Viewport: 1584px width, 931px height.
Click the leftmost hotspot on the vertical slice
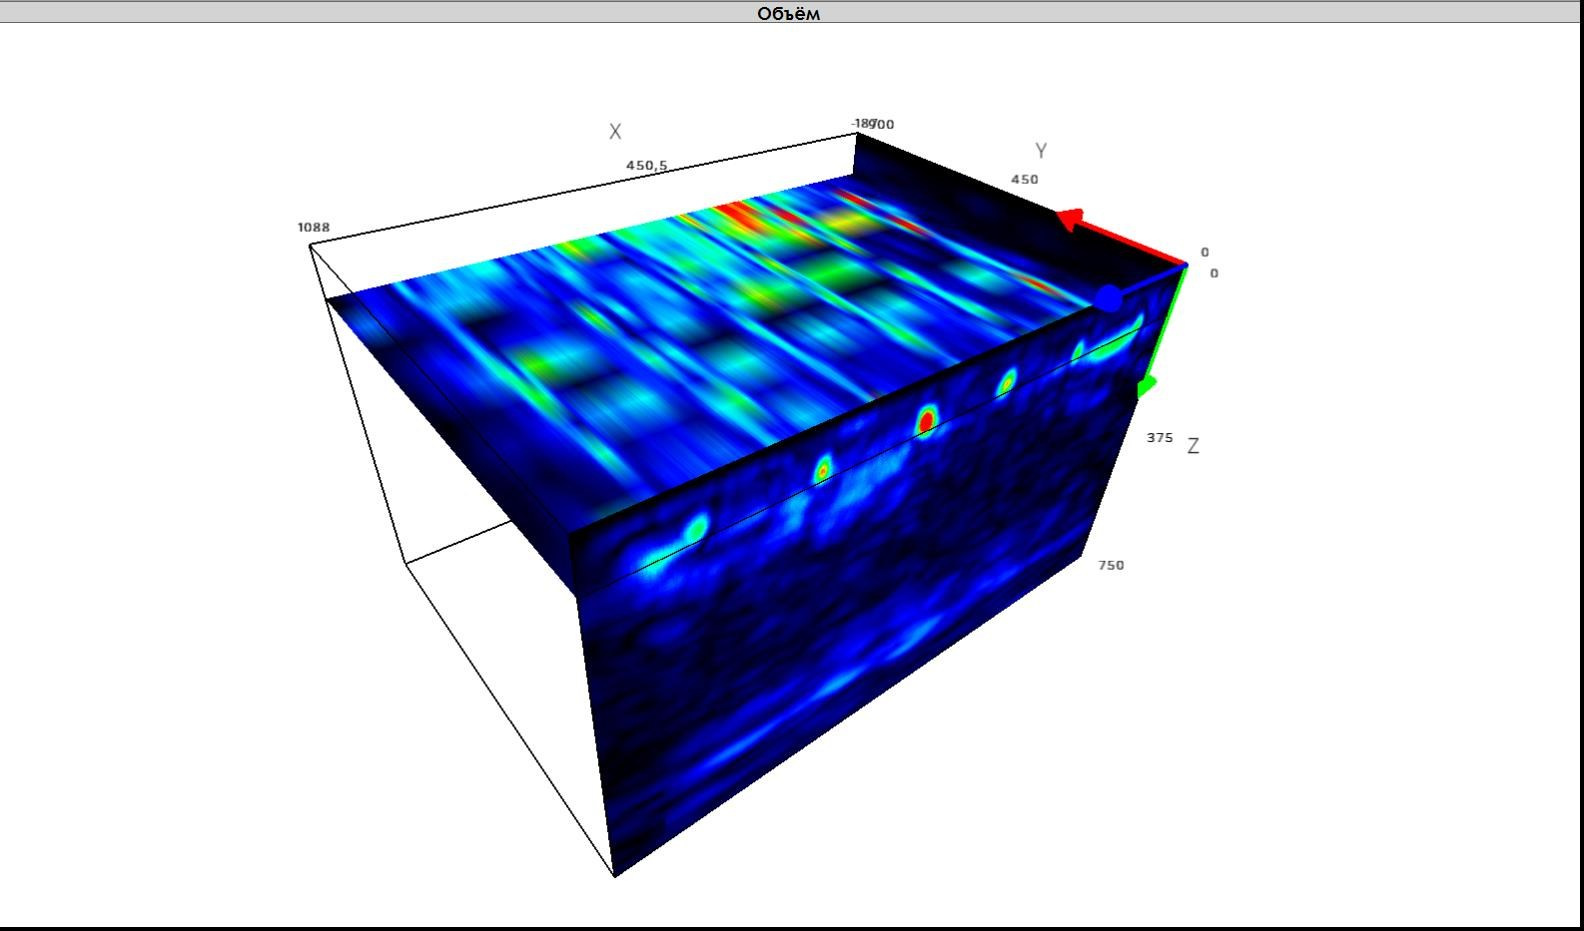point(694,526)
